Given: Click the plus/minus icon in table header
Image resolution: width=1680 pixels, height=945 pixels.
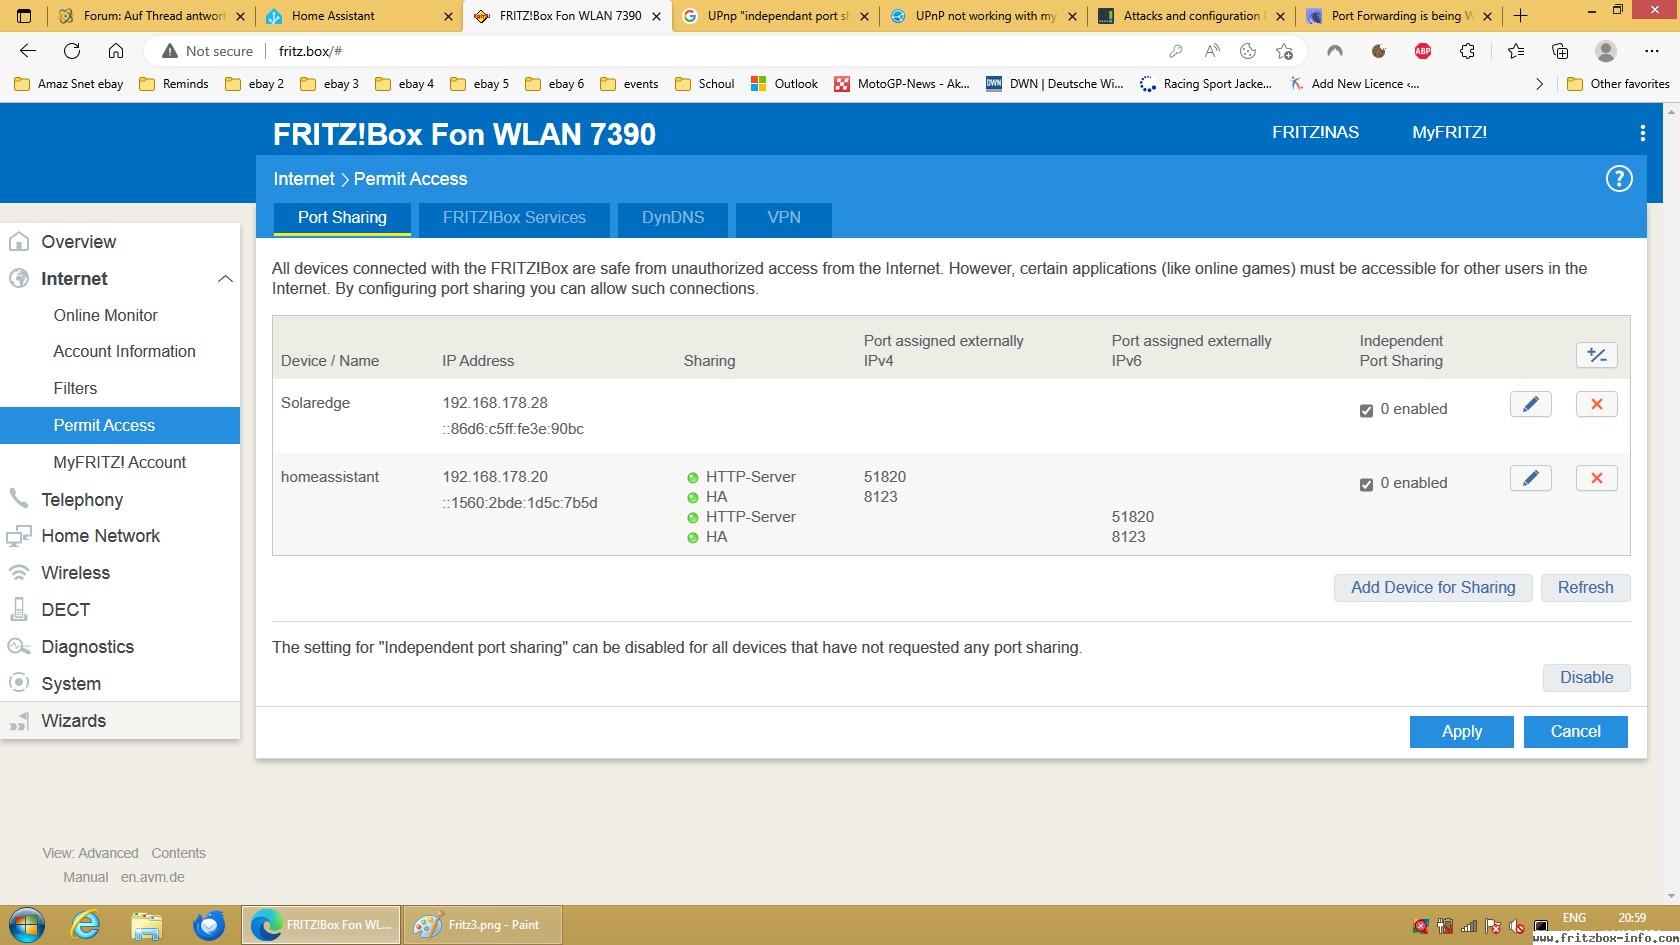Looking at the screenshot, I should tap(1596, 355).
